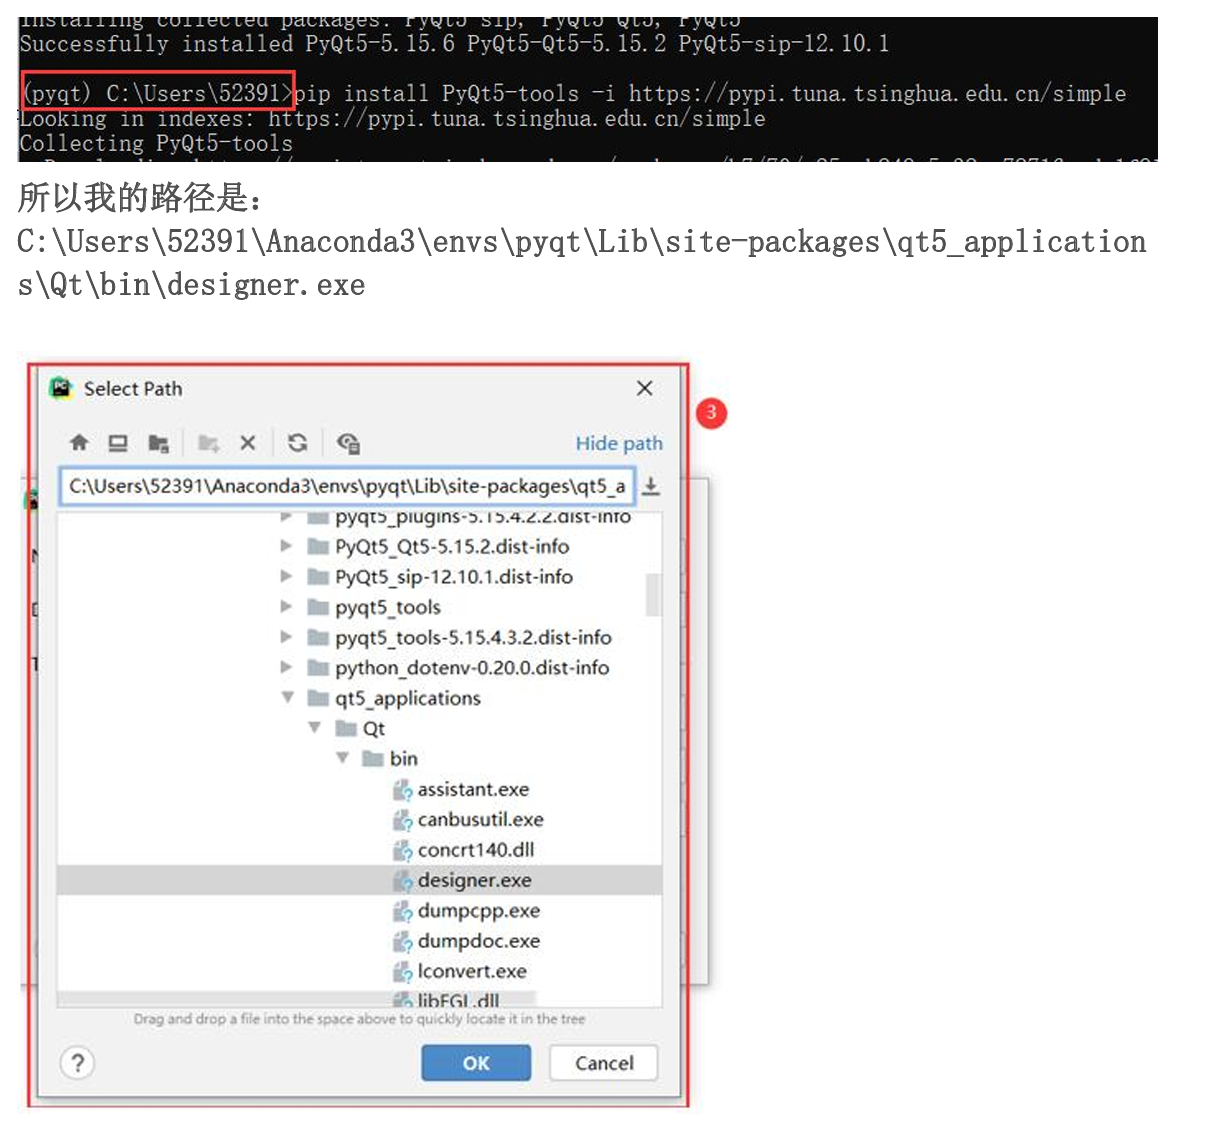Screen dimensions: 1232x1130
Task: Collapse the qt5_applications folder
Action: [x=288, y=697]
